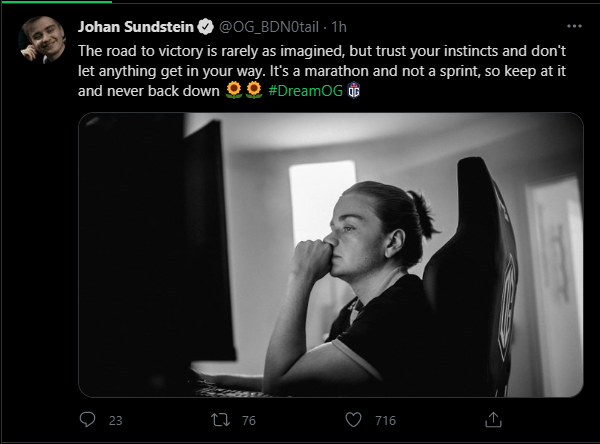Open the three-dot more options menu
The width and height of the screenshot is (600, 444).
pos(573,25)
